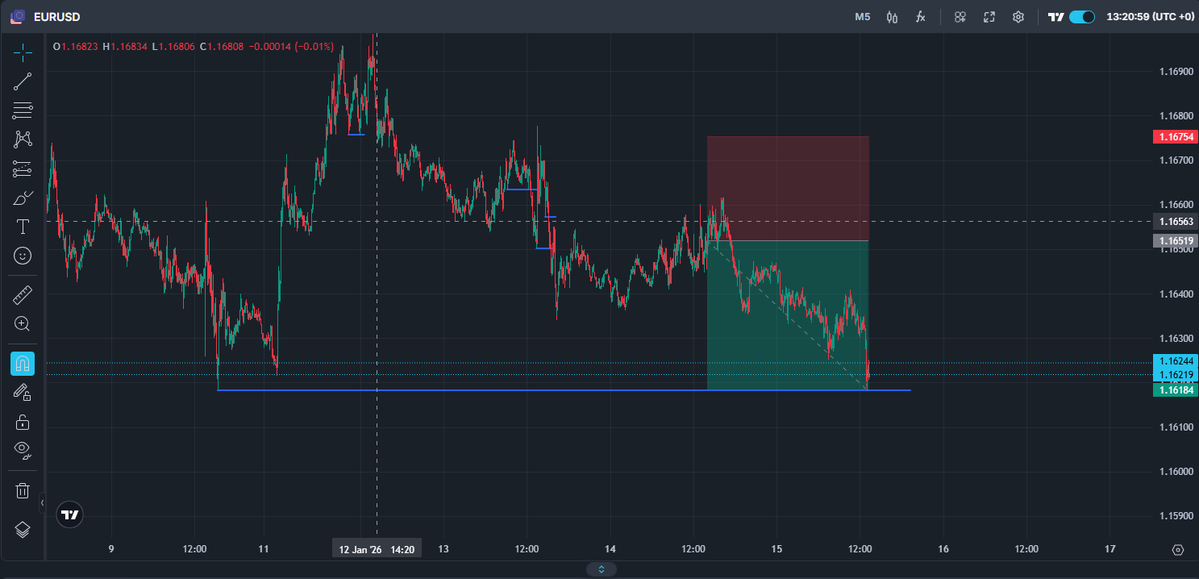Click the green 1.16184 target price label
Image resolution: width=1199 pixels, height=579 pixels.
pyautogui.click(x=1173, y=390)
